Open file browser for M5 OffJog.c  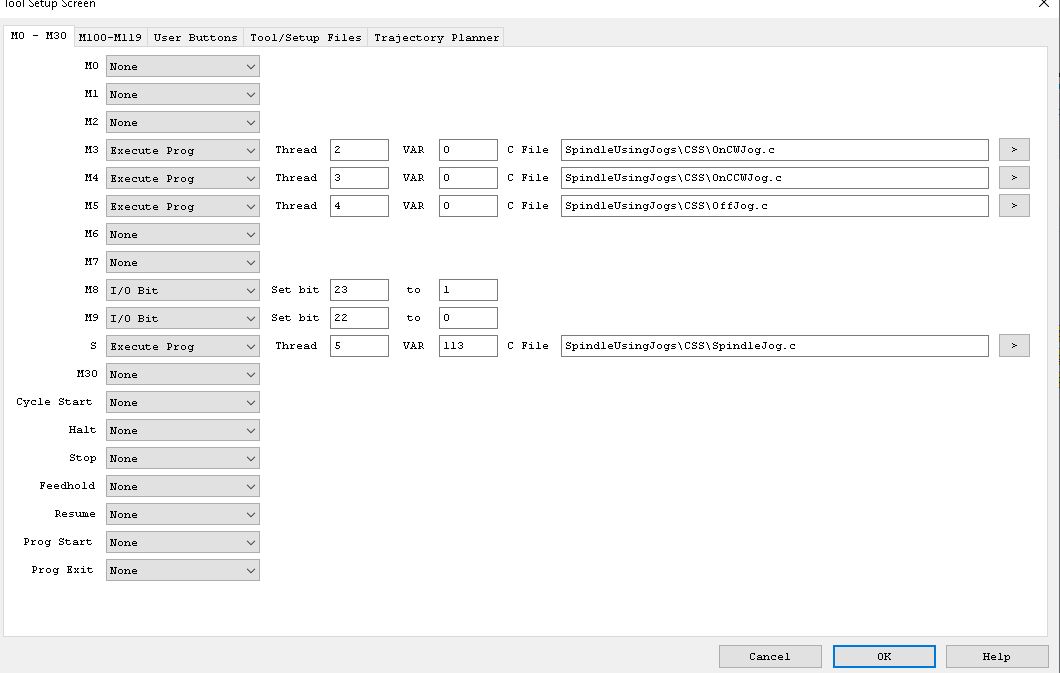1013,206
